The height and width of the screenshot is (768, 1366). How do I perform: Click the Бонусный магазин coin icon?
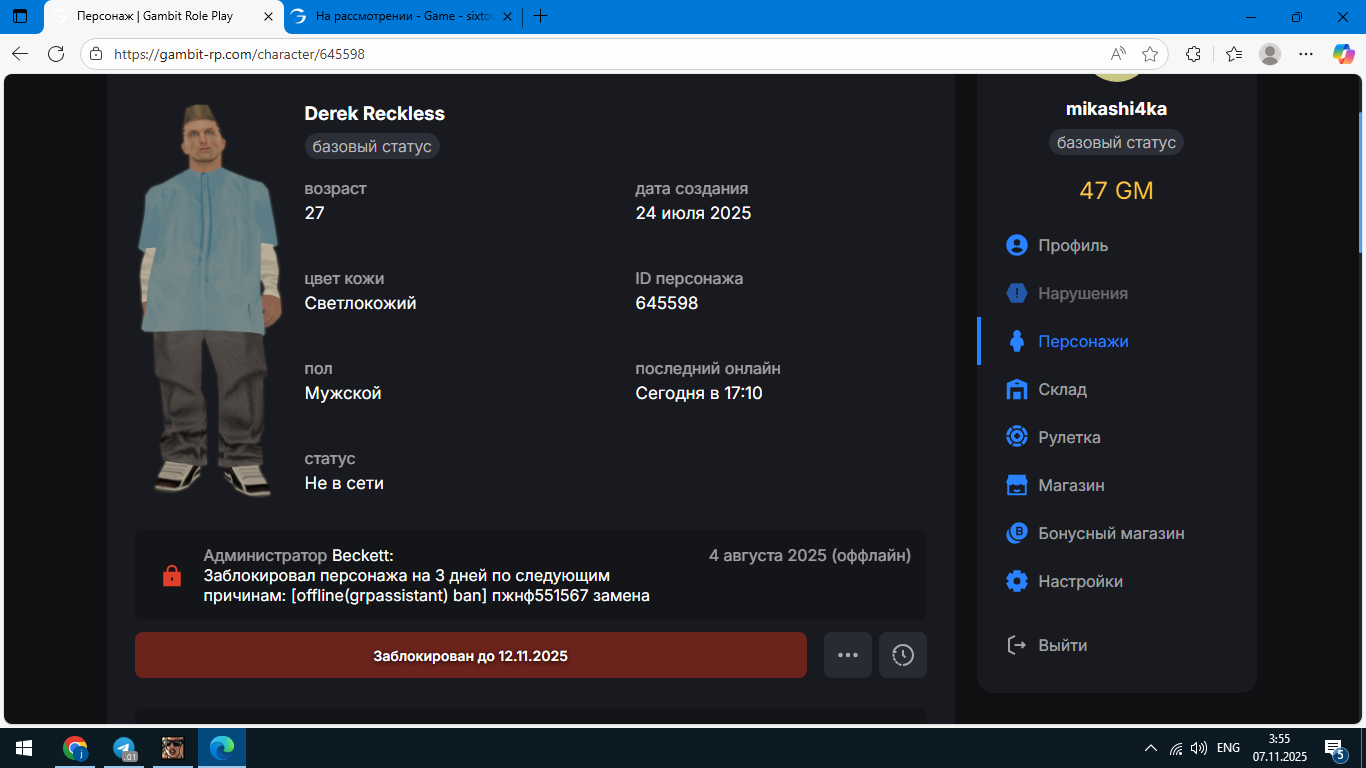tap(1017, 533)
